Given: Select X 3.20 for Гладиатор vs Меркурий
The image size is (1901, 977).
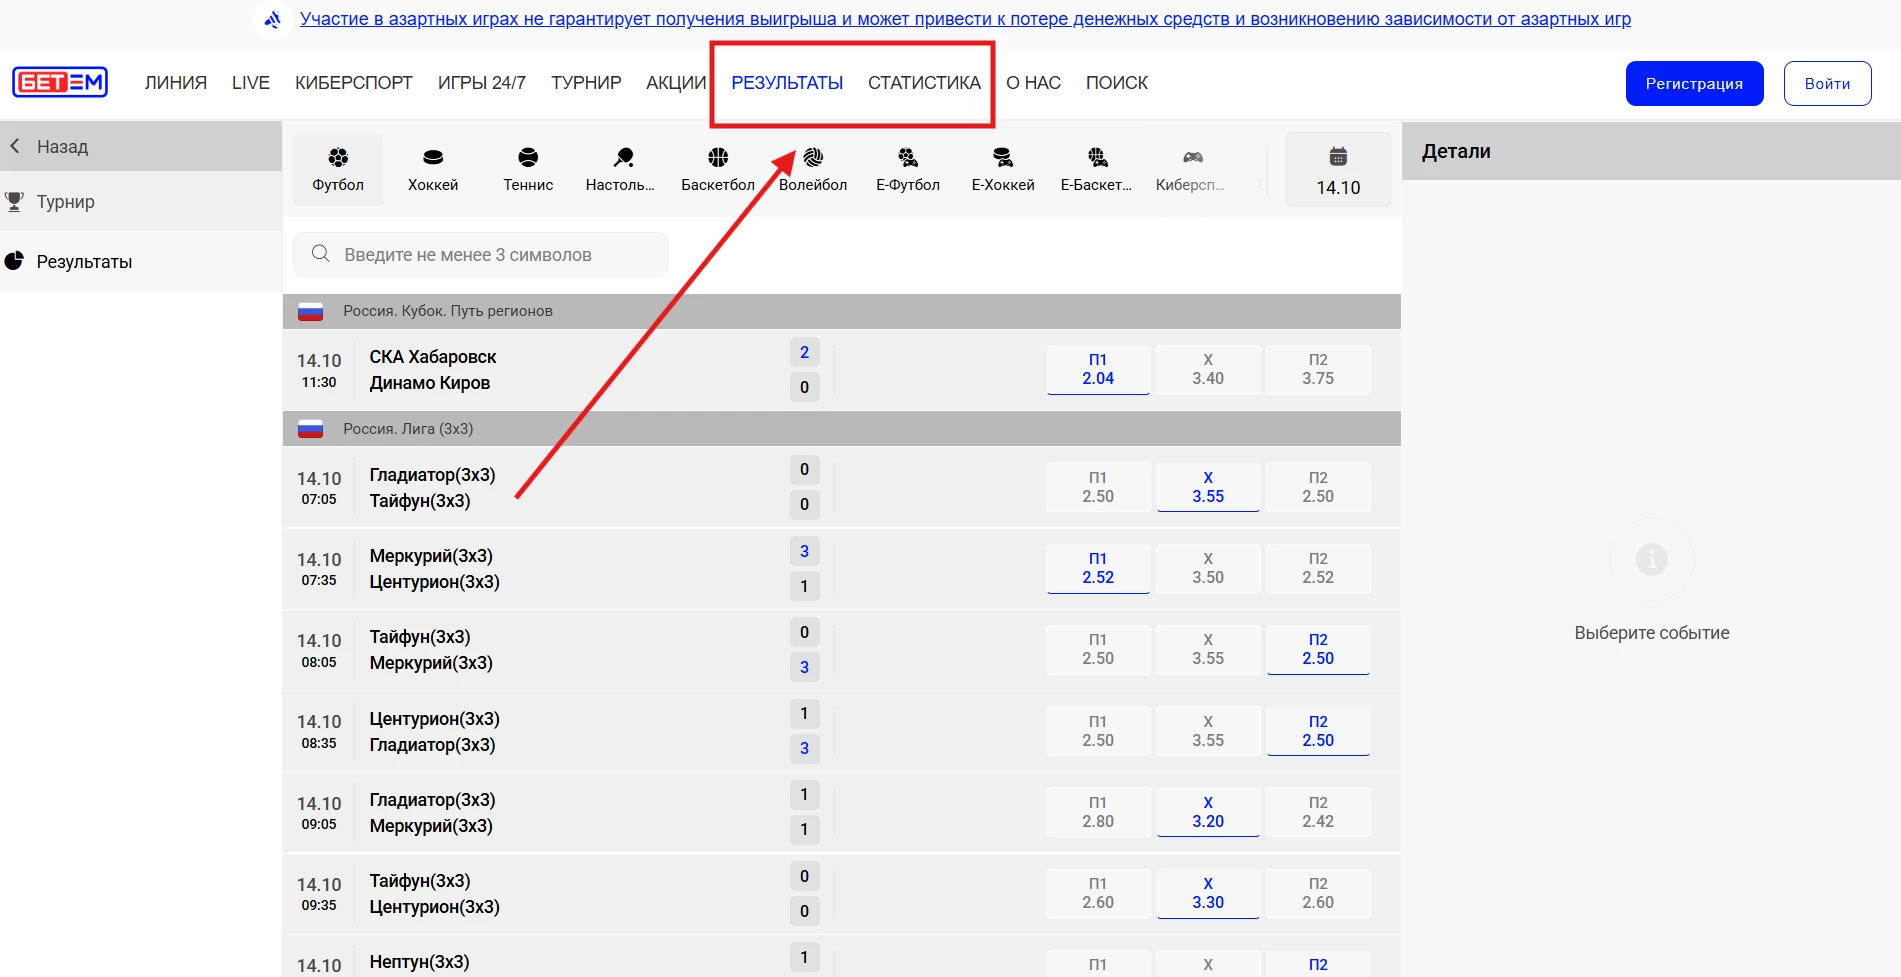Looking at the screenshot, I should click(1208, 812).
